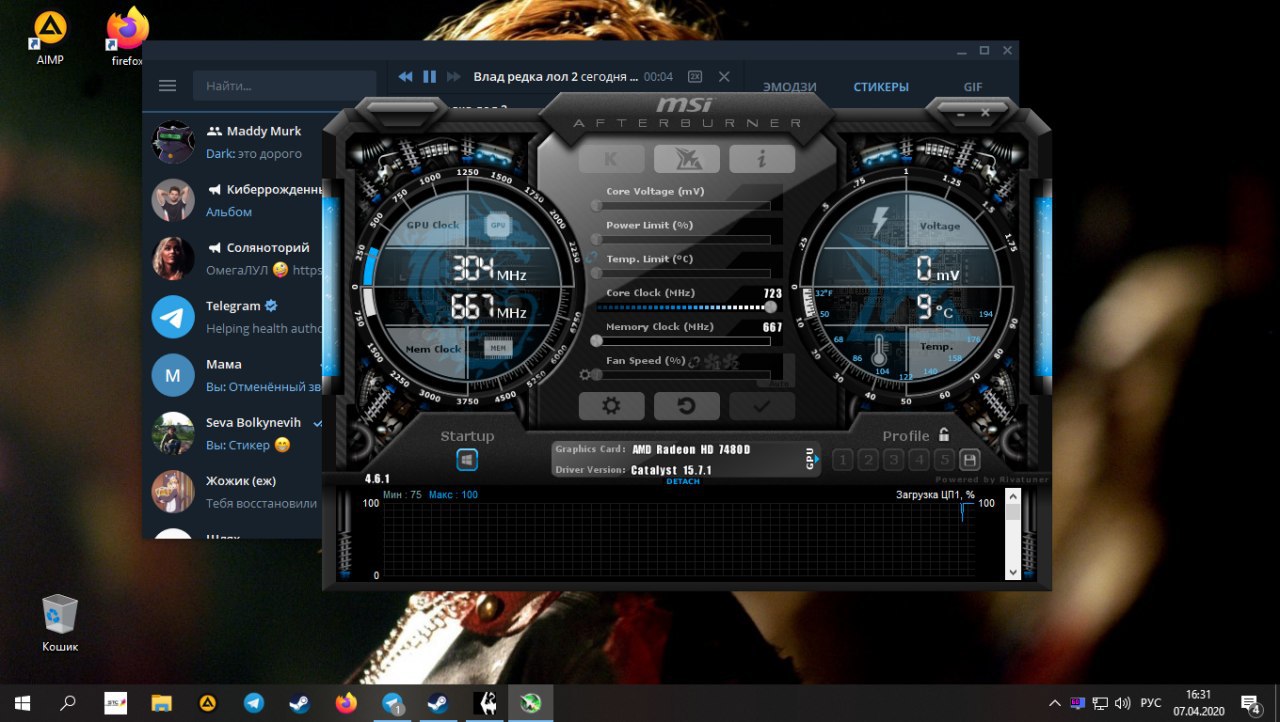Skip to next track in Telegram player
The width and height of the screenshot is (1280, 722).
454,77
